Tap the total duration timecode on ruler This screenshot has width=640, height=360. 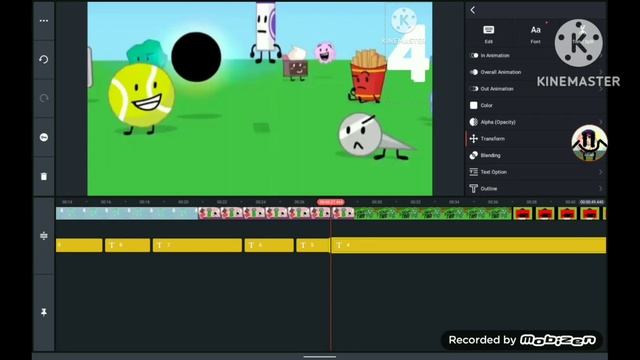click(592, 202)
